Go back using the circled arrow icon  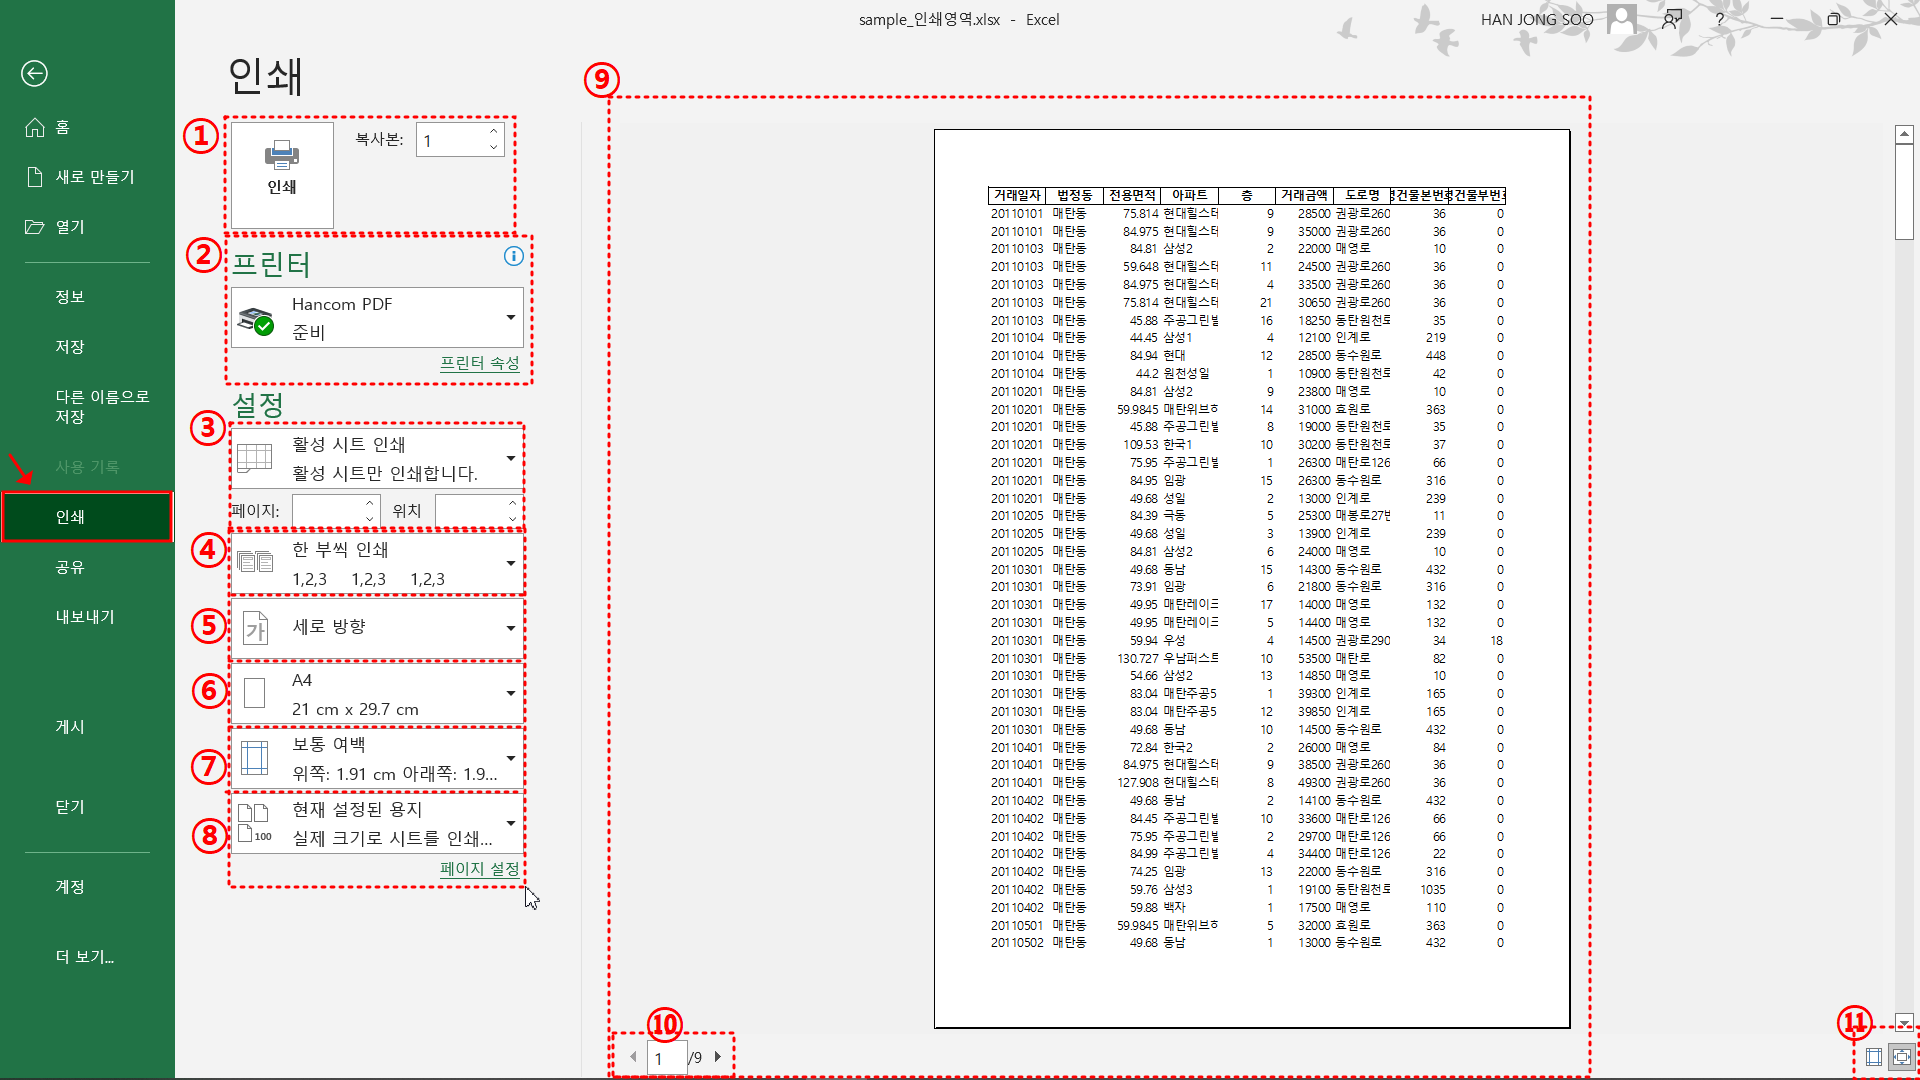tap(34, 73)
